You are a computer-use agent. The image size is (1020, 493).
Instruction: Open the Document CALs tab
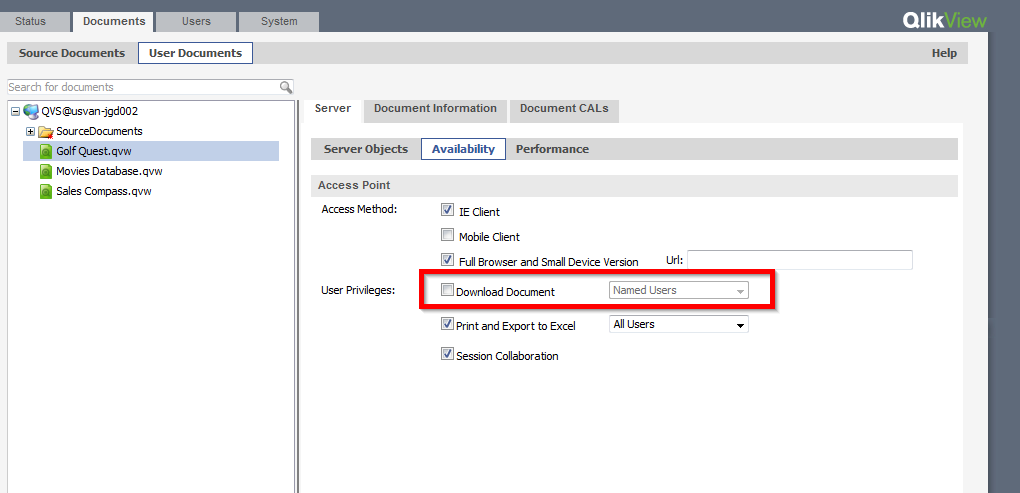pos(564,109)
